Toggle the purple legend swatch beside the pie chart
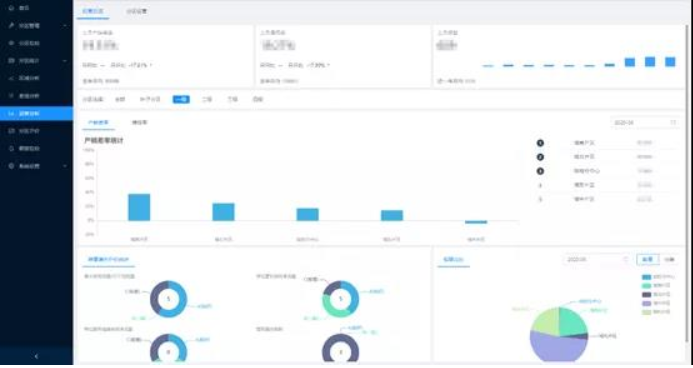 point(647,304)
